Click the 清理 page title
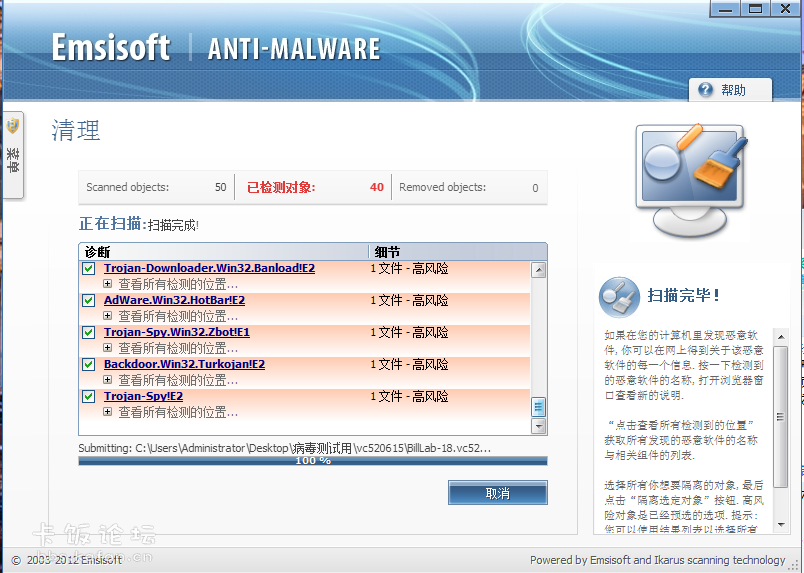The image size is (804, 573). [x=76, y=130]
